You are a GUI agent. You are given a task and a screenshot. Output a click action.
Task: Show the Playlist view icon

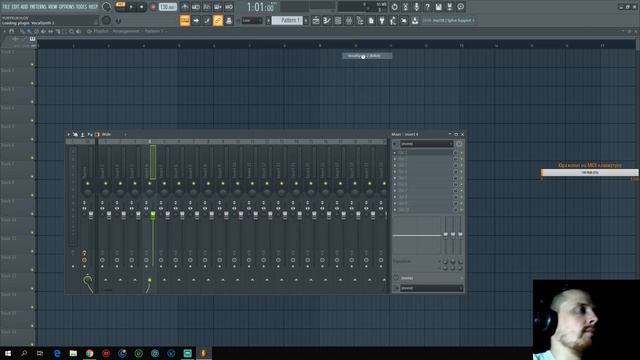click(316, 20)
